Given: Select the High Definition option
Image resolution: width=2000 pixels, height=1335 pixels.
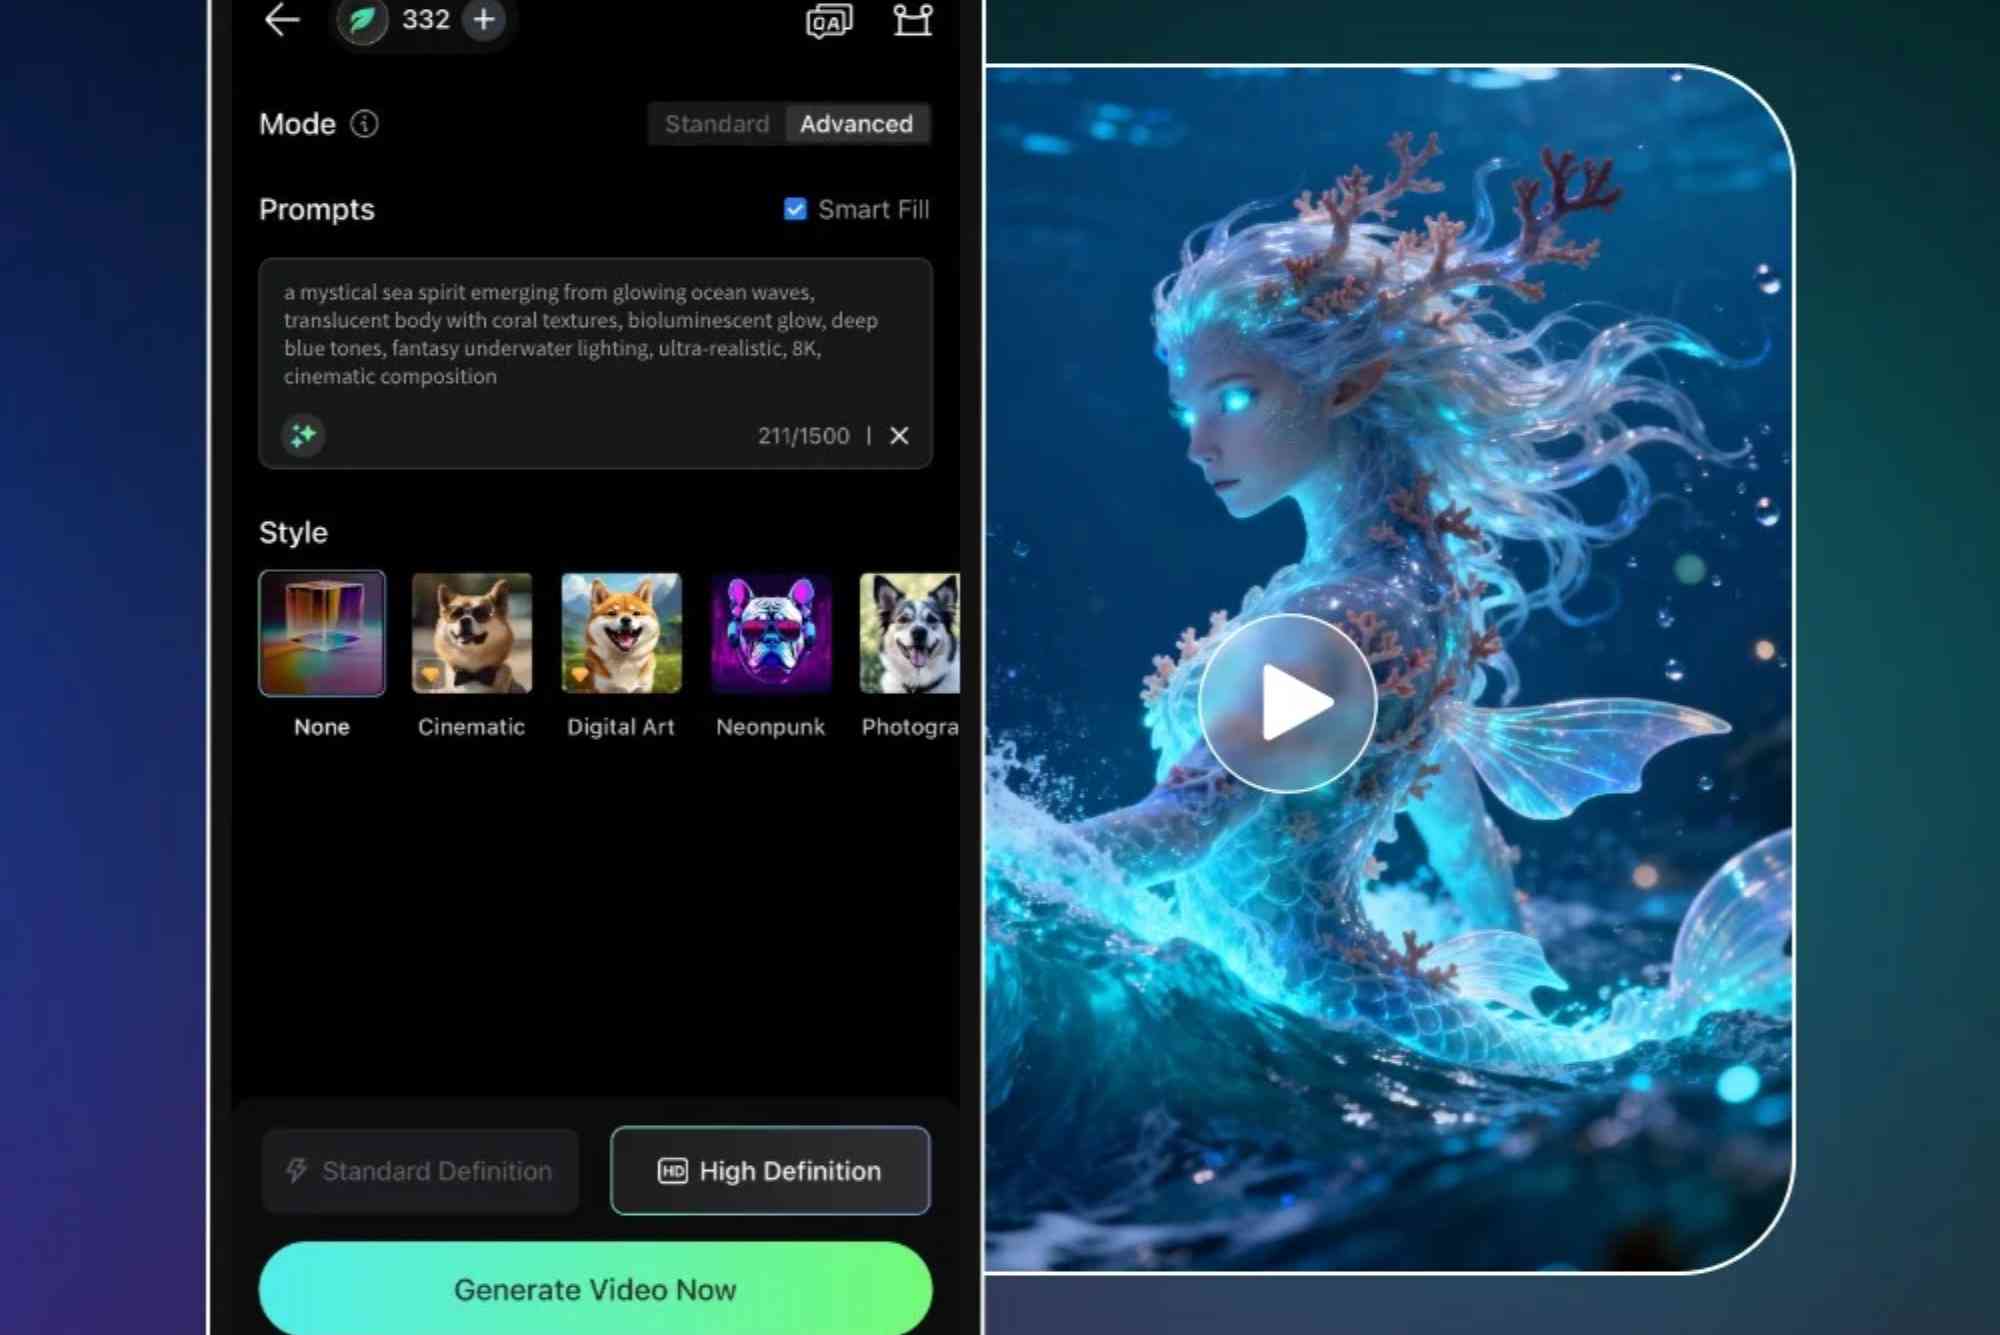Looking at the screenshot, I should (x=770, y=1170).
